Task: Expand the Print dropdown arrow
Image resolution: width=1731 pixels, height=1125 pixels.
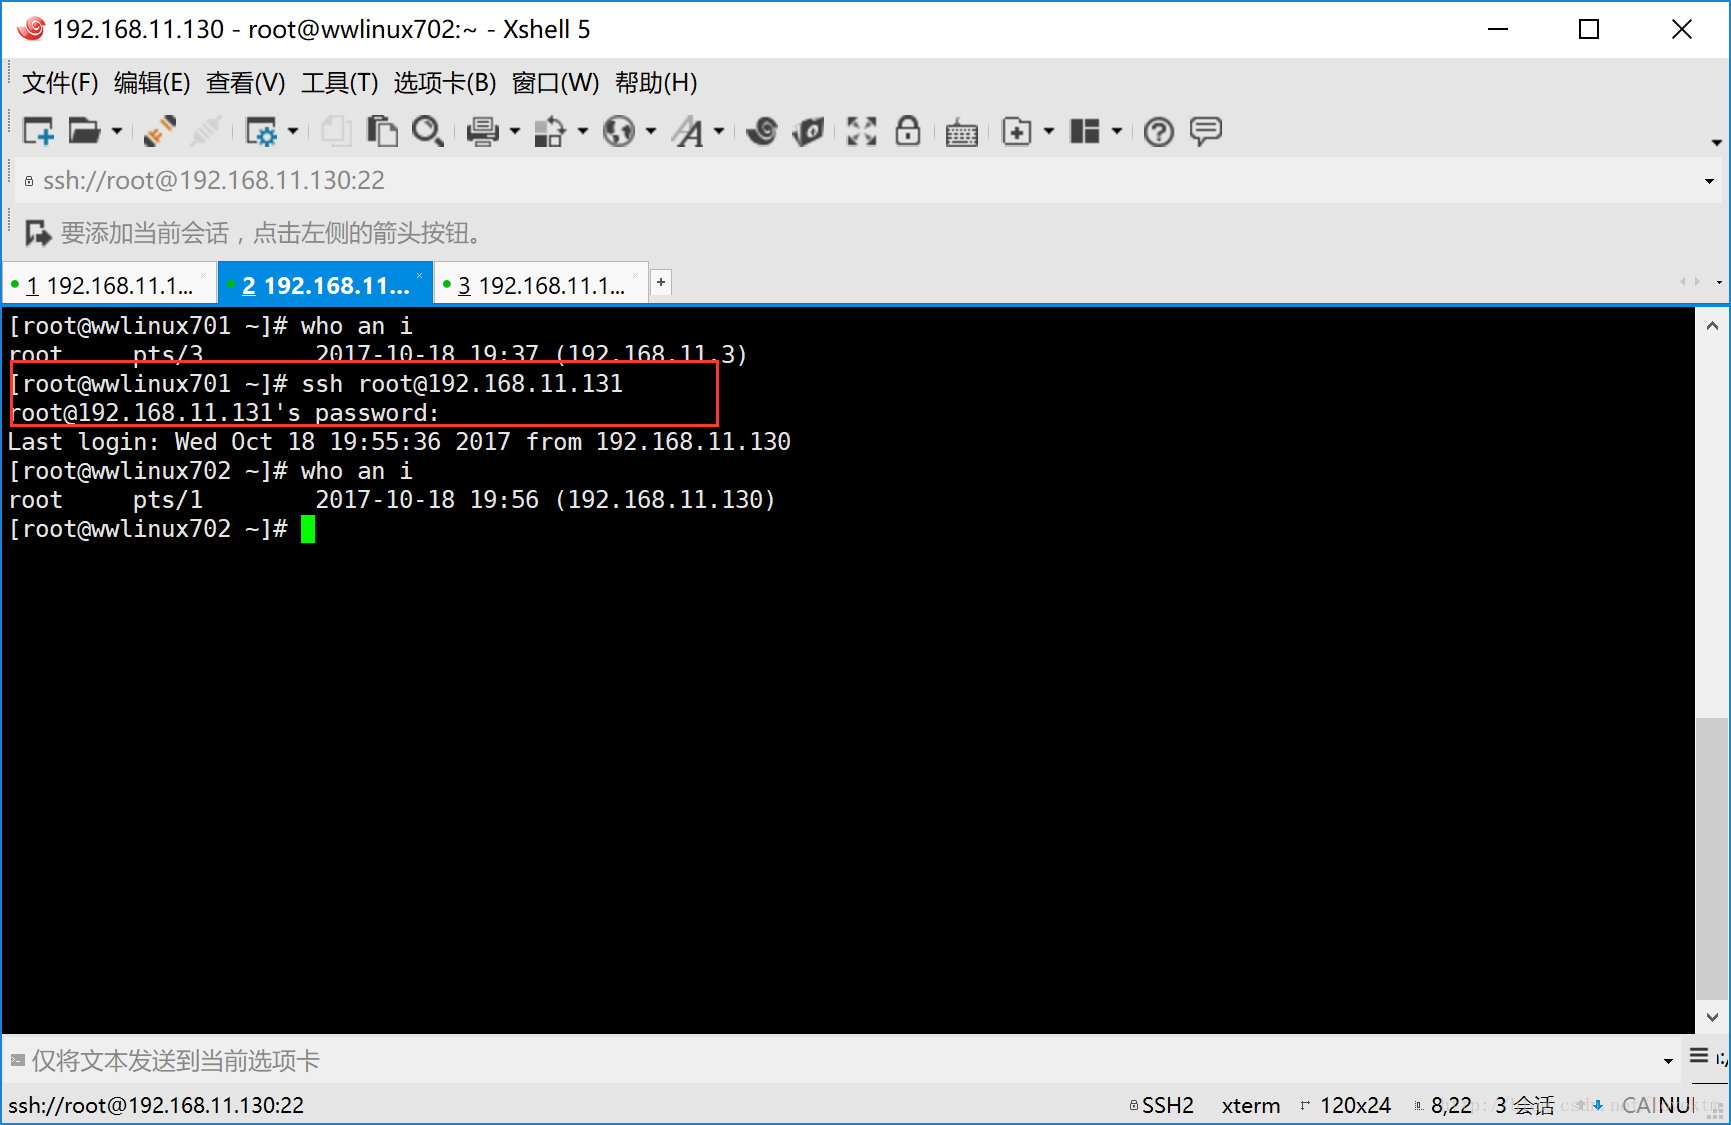Action: pos(515,131)
